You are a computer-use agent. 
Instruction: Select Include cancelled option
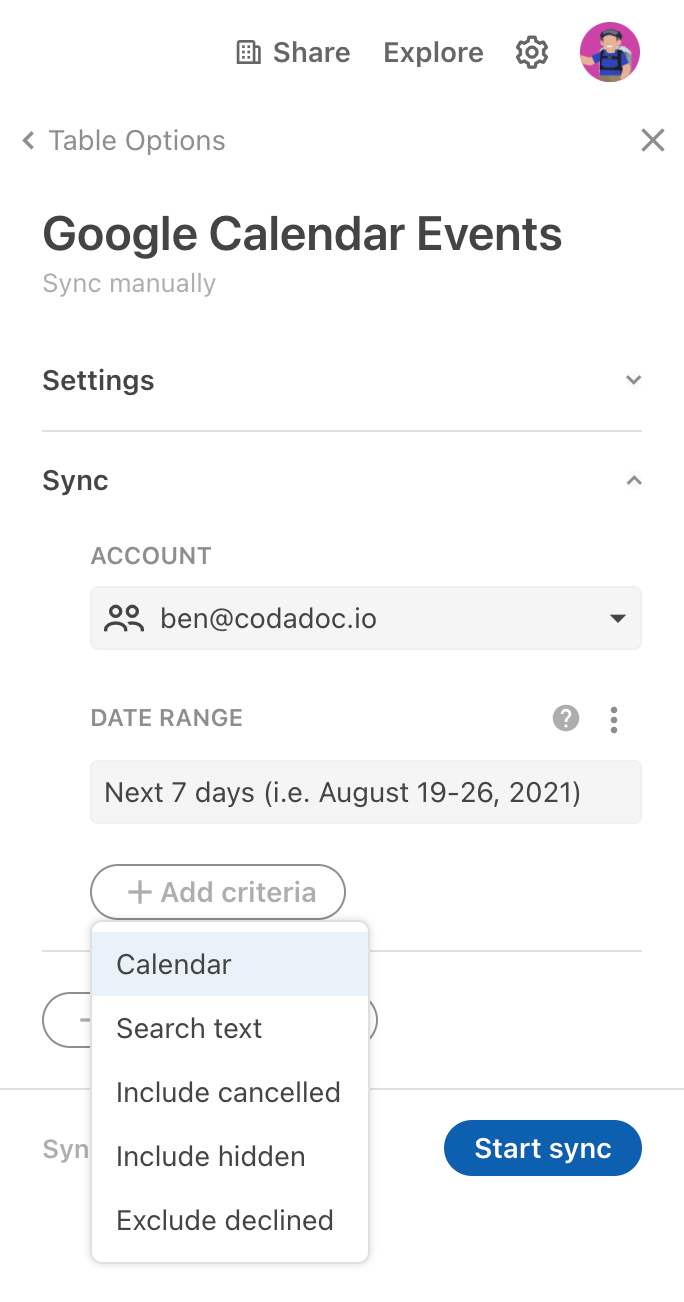point(230,1092)
